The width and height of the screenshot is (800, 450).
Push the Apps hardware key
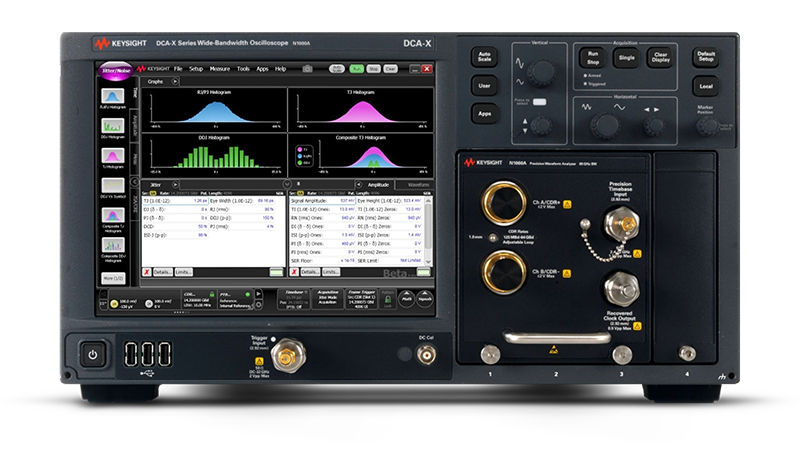click(484, 114)
